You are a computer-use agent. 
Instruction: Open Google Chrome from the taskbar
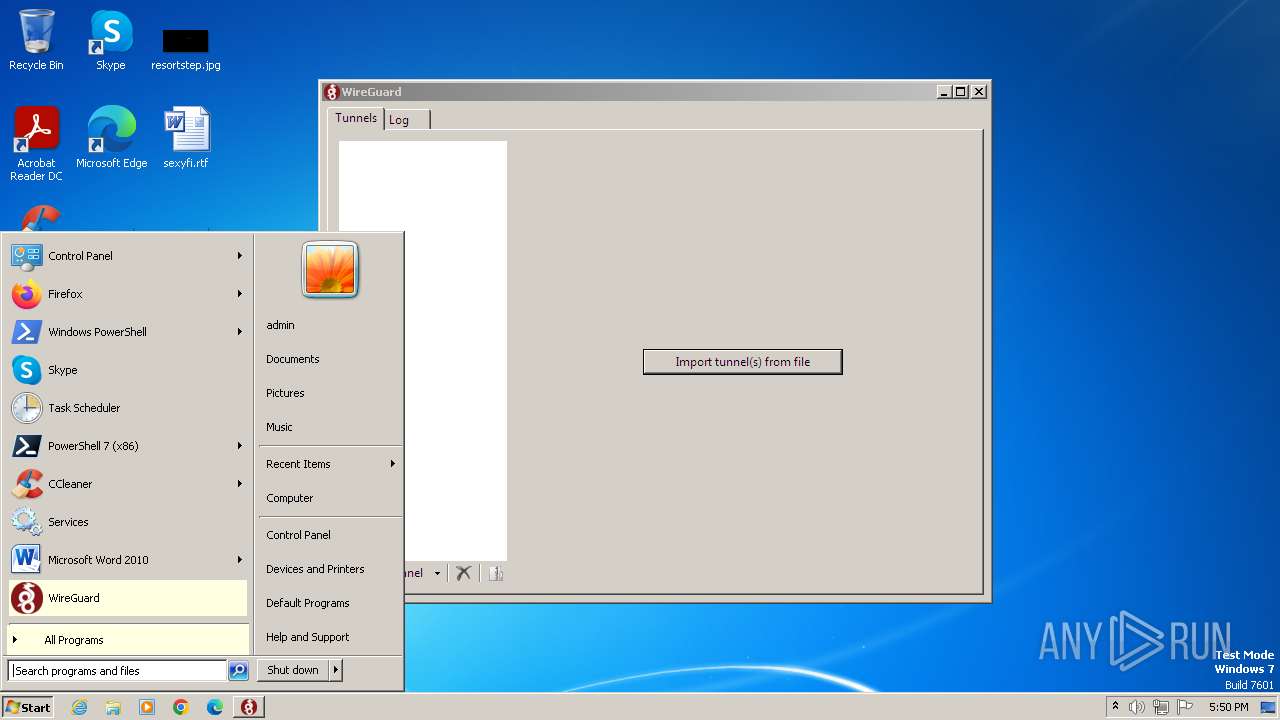point(181,707)
